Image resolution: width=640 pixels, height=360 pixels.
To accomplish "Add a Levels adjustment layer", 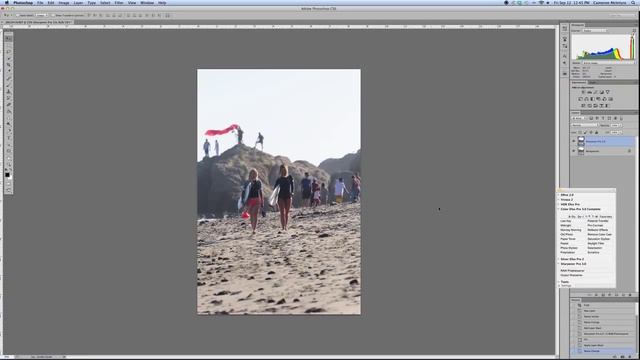I will point(589,92).
